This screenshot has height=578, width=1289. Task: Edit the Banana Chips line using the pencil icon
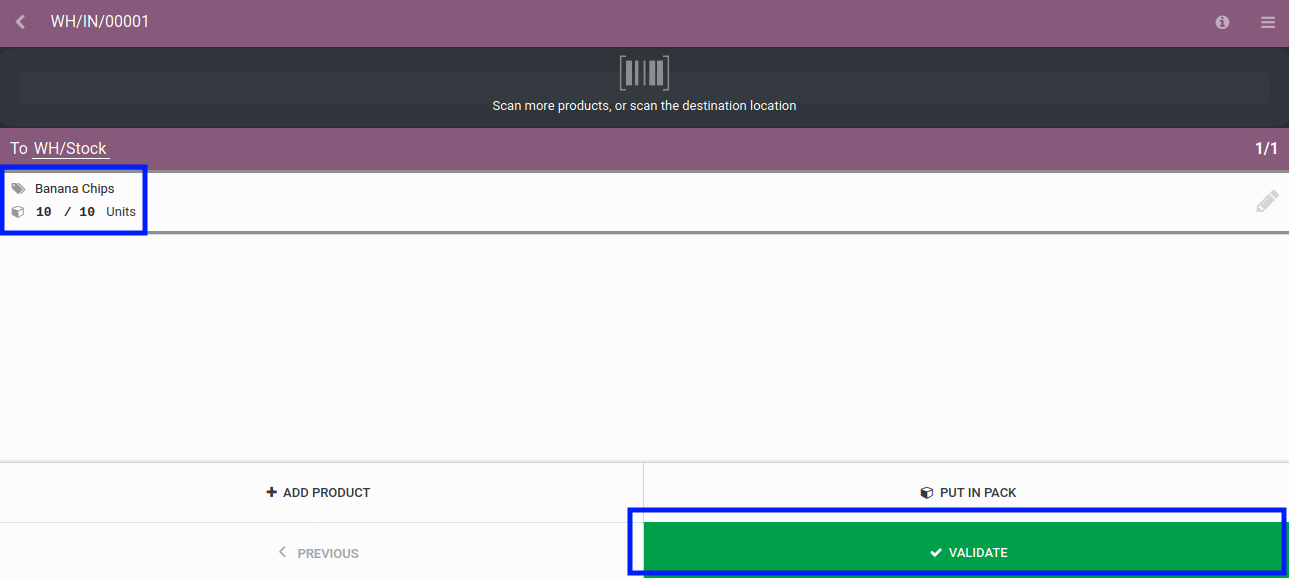coord(1266,201)
